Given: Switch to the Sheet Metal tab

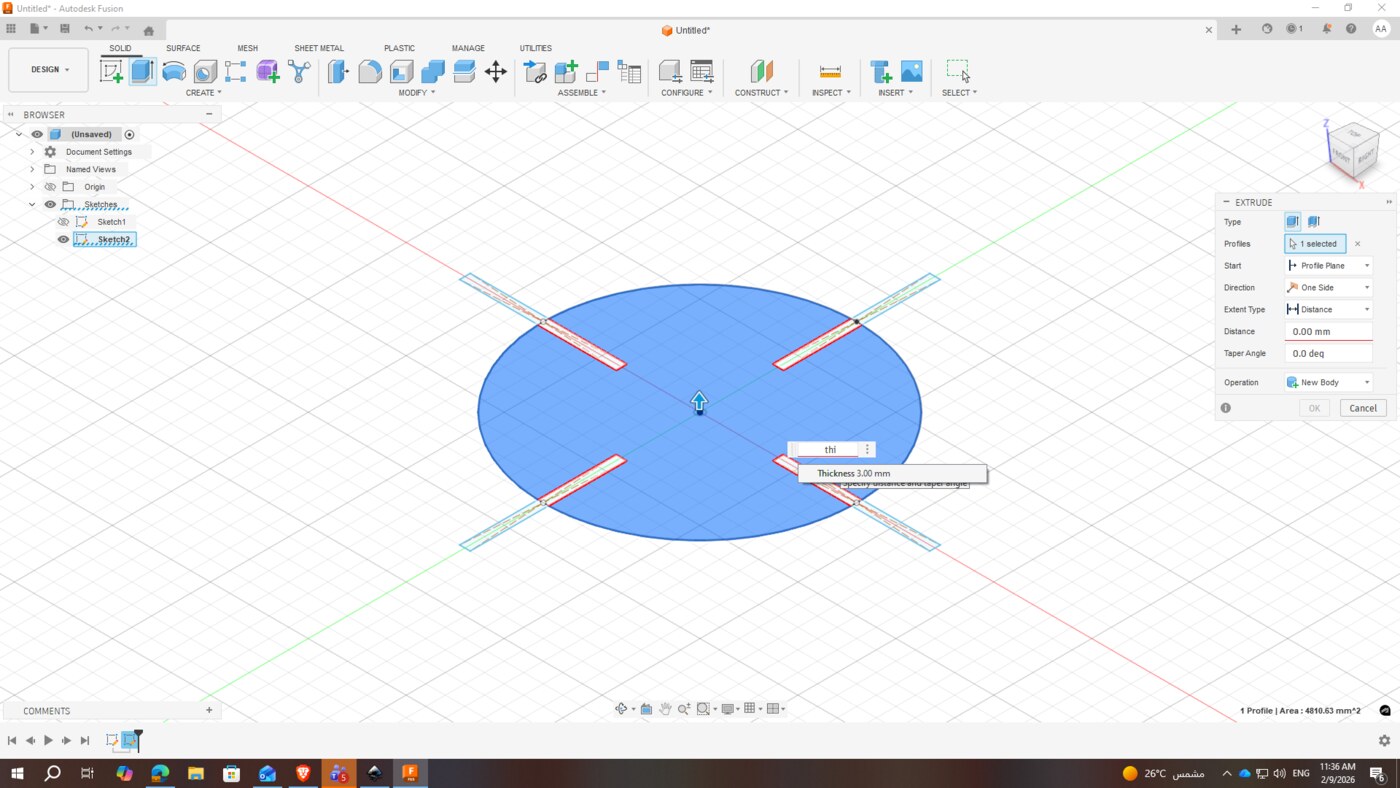Looking at the screenshot, I should (x=319, y=48).
